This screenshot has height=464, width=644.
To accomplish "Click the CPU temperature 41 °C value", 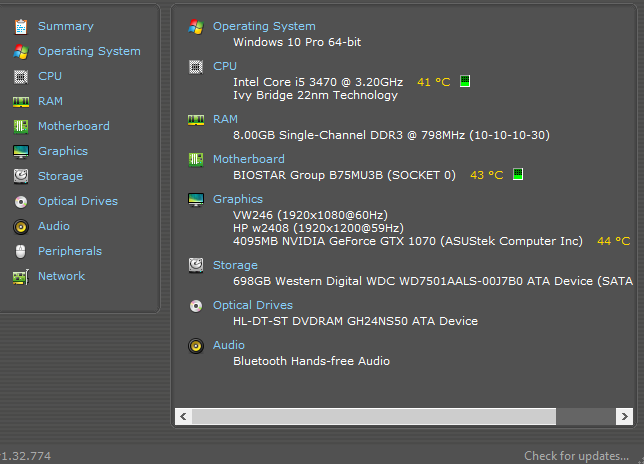I will 434,82.
